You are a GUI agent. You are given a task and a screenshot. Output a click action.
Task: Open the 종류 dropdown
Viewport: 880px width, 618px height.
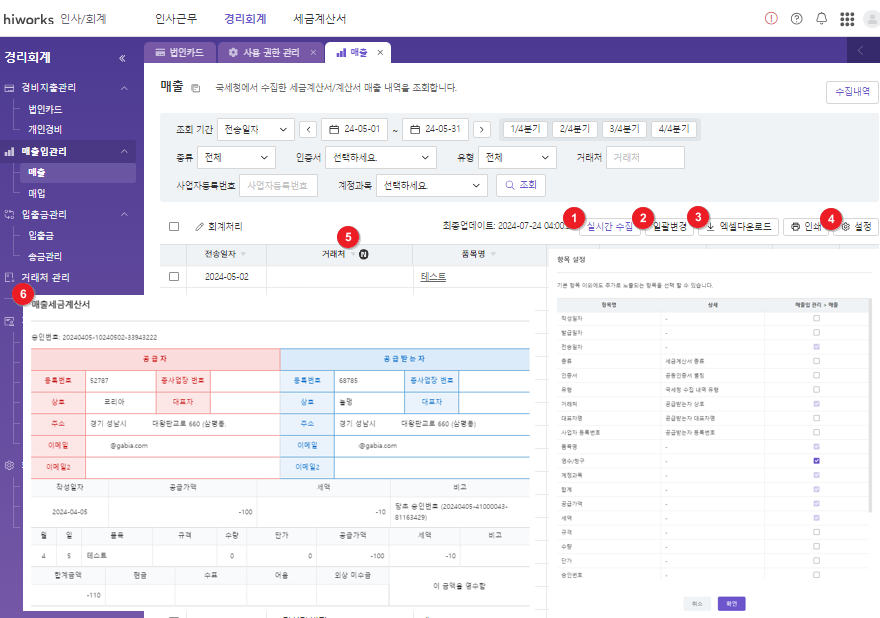click(237, 158)
